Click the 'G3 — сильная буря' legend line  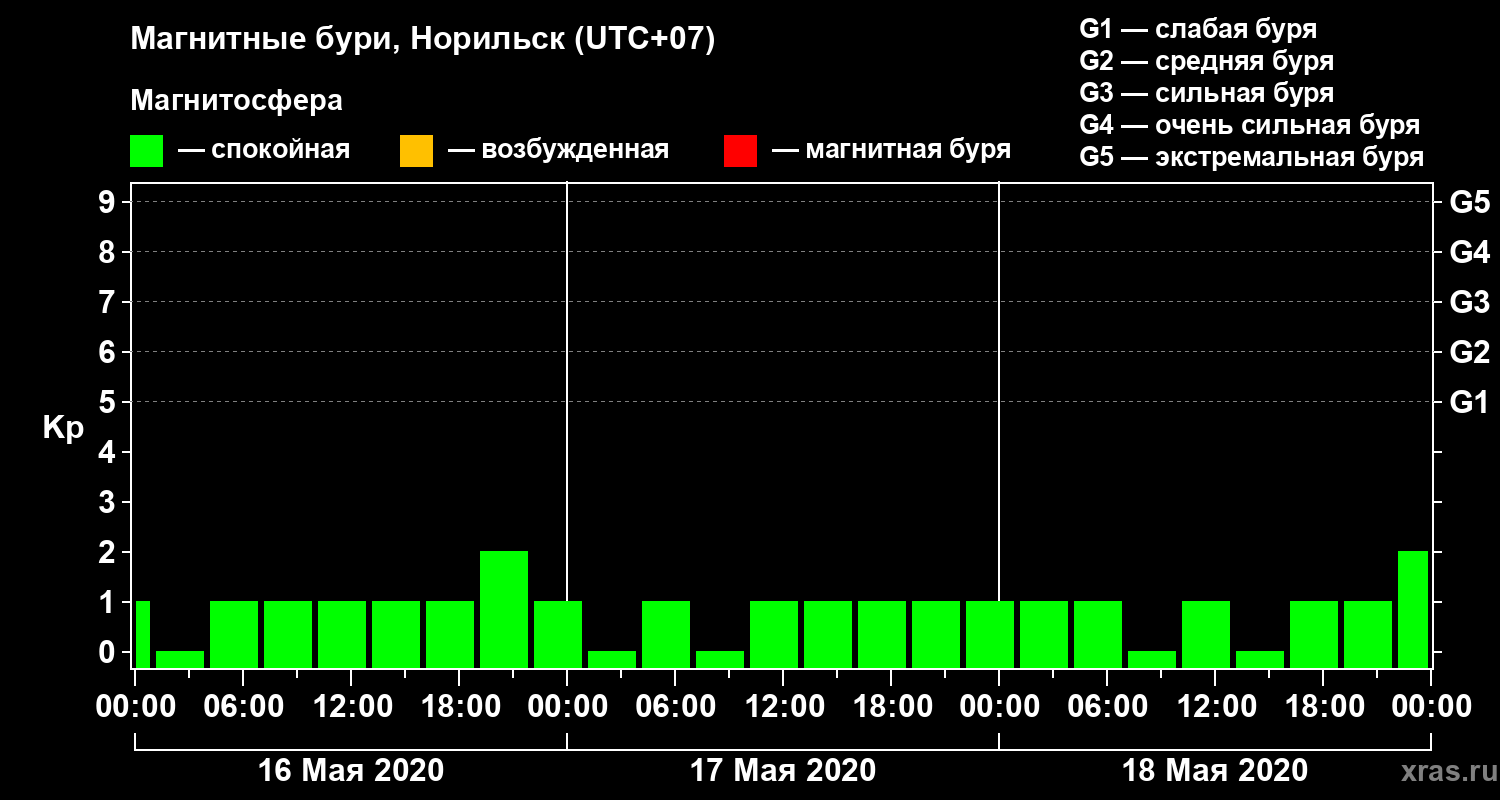pyautogui.click(x=1206, y=93)
